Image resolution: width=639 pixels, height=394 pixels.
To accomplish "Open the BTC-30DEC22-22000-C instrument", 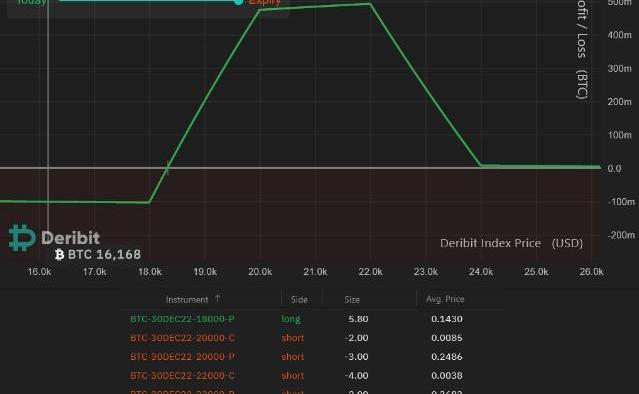I will (182, 375).
